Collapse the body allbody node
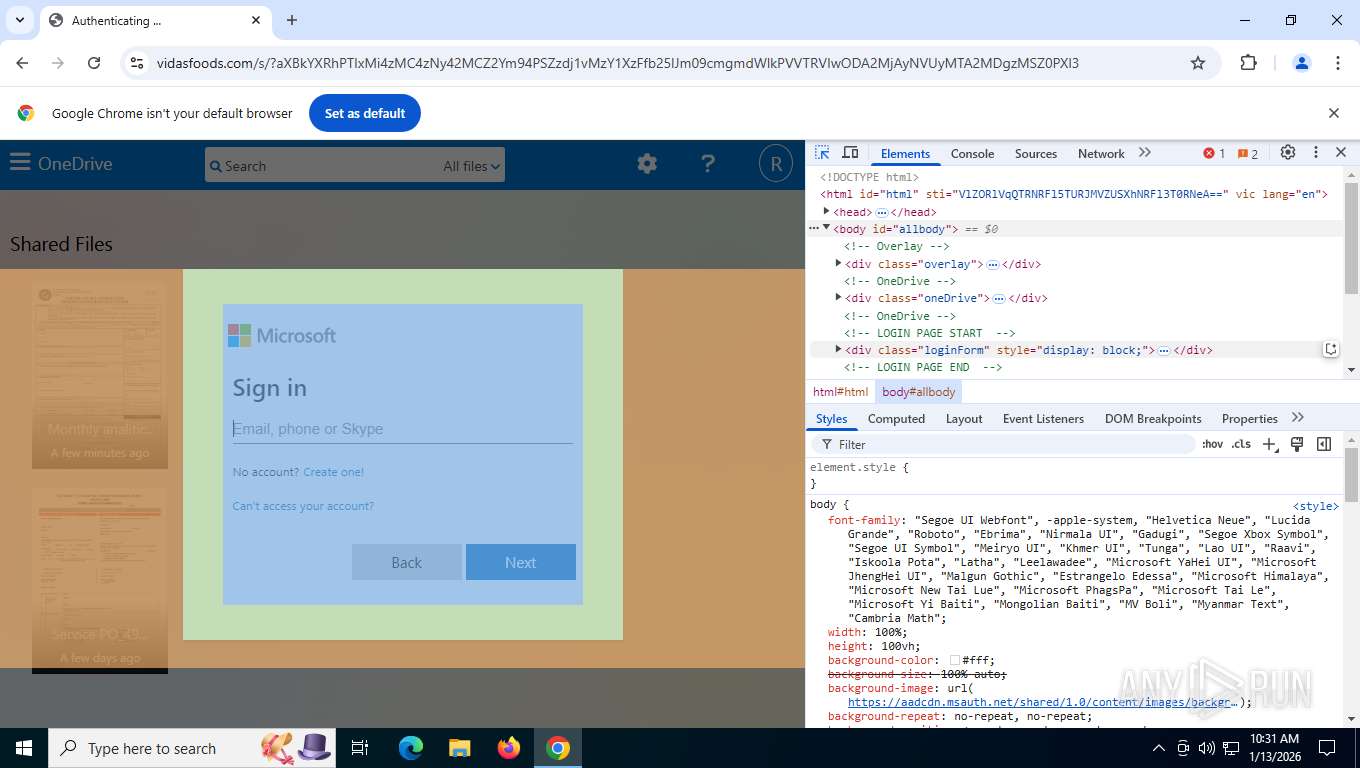This screenshot has height=768, width=1360. [827, 229]
